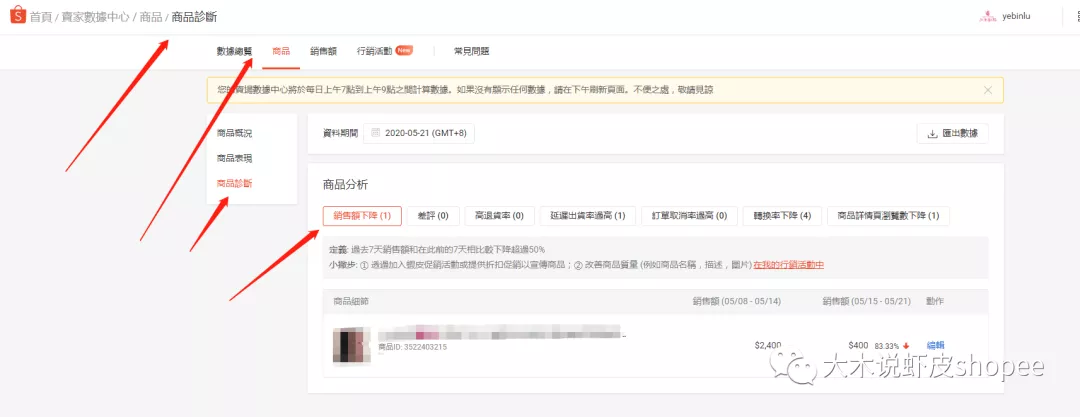
Task: Select the 商品 tab
Action: (281, 51)
